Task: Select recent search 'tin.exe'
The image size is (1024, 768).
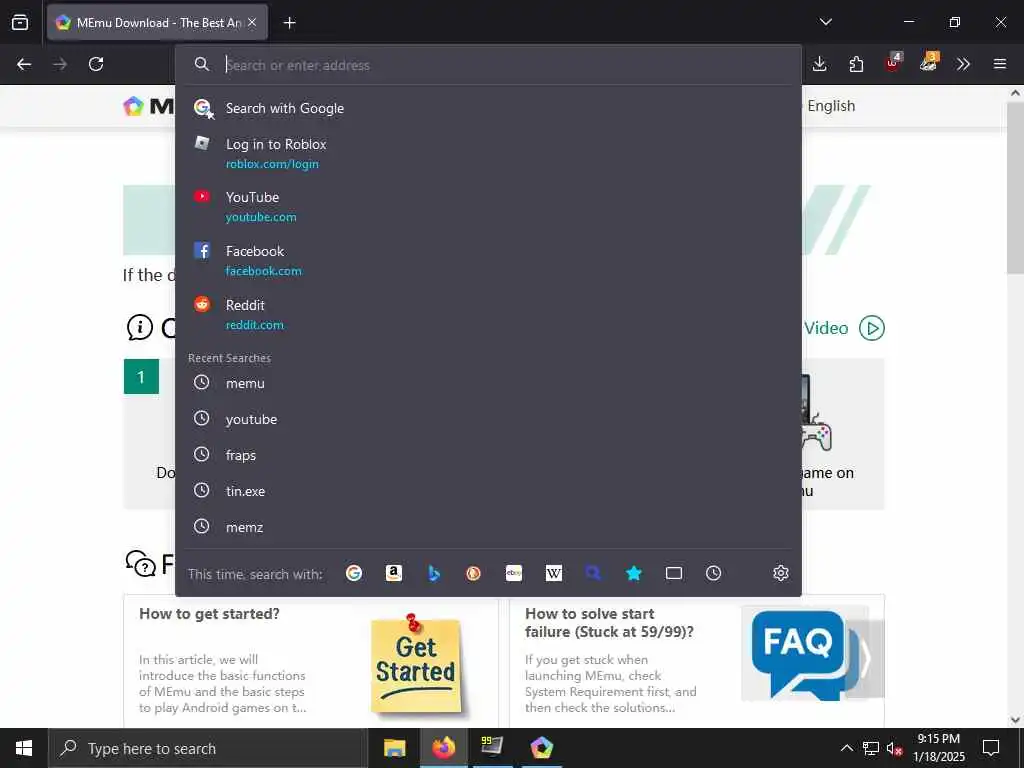Action: pyautogui.click(x=488, y=491)
